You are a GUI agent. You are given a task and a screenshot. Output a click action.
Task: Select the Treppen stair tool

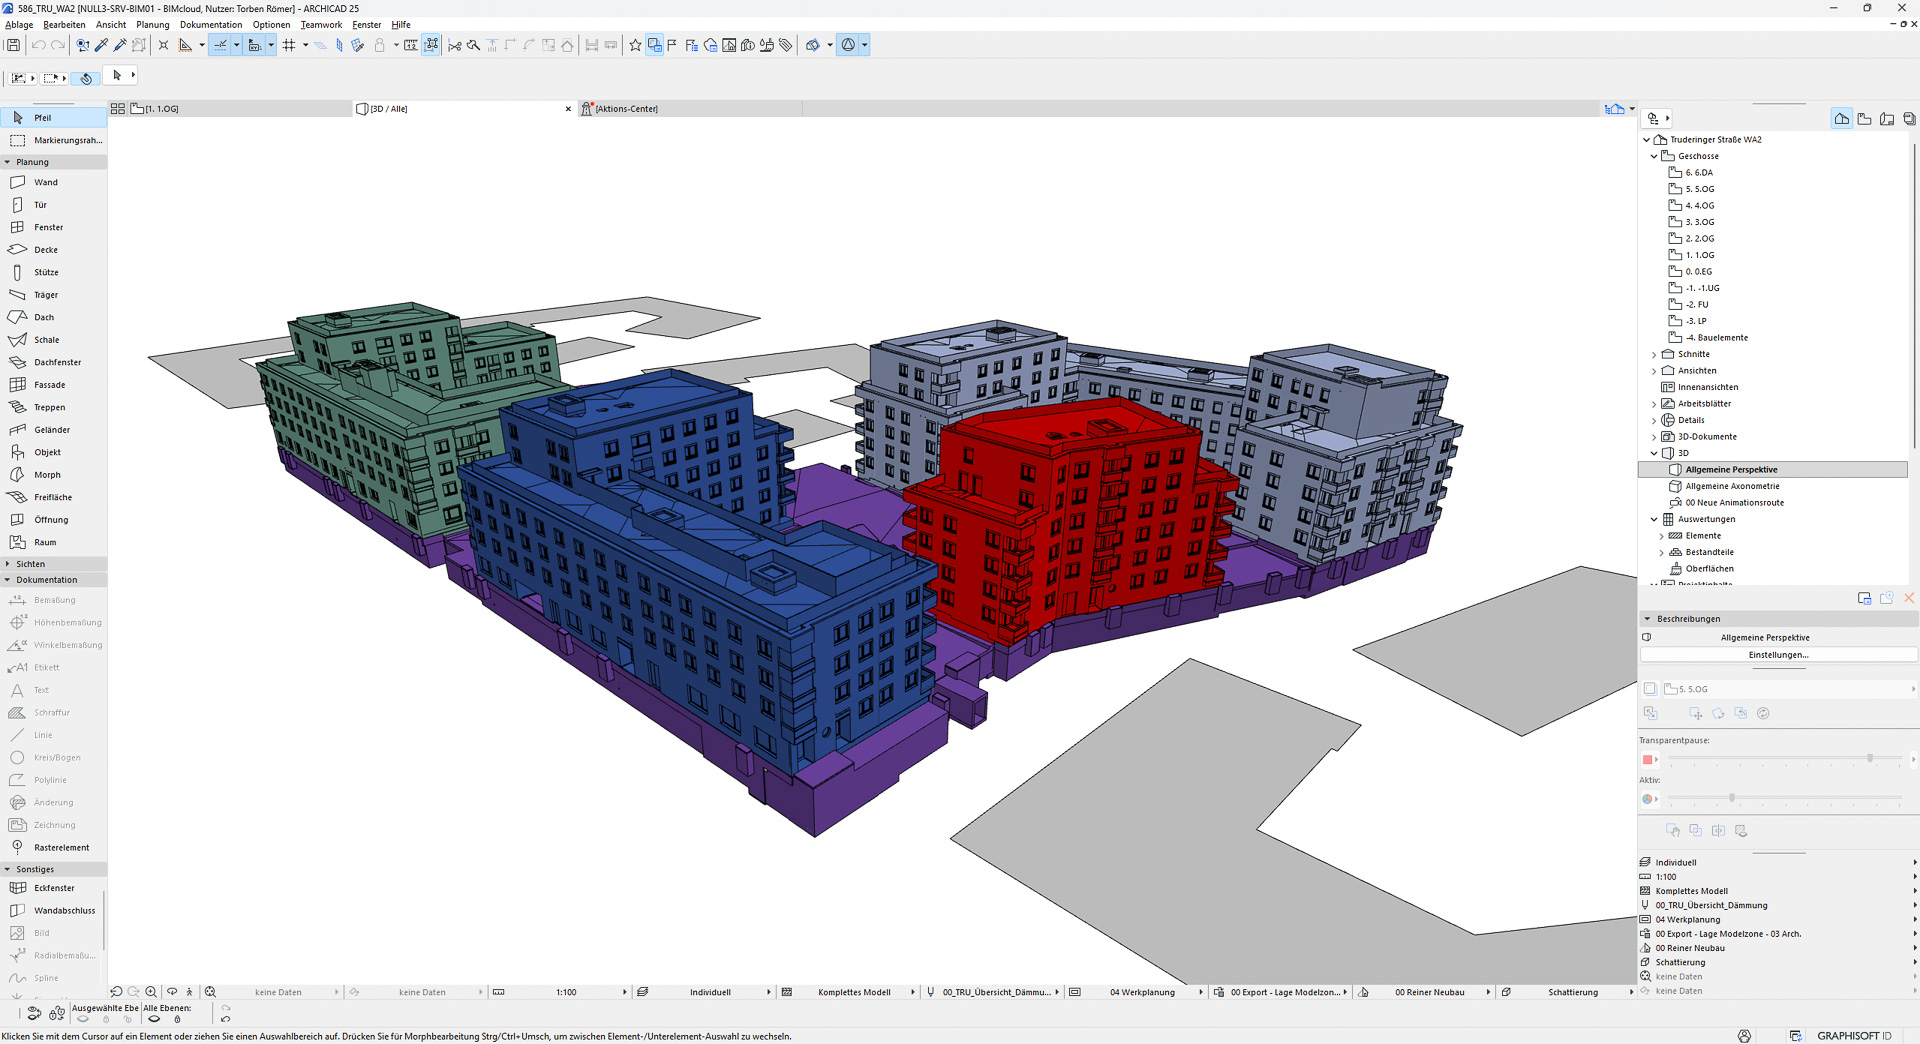point(49,407)
